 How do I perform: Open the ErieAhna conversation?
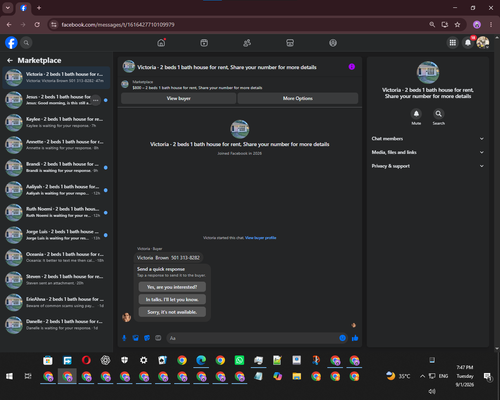pyautogui.click(x=56, y=302)
